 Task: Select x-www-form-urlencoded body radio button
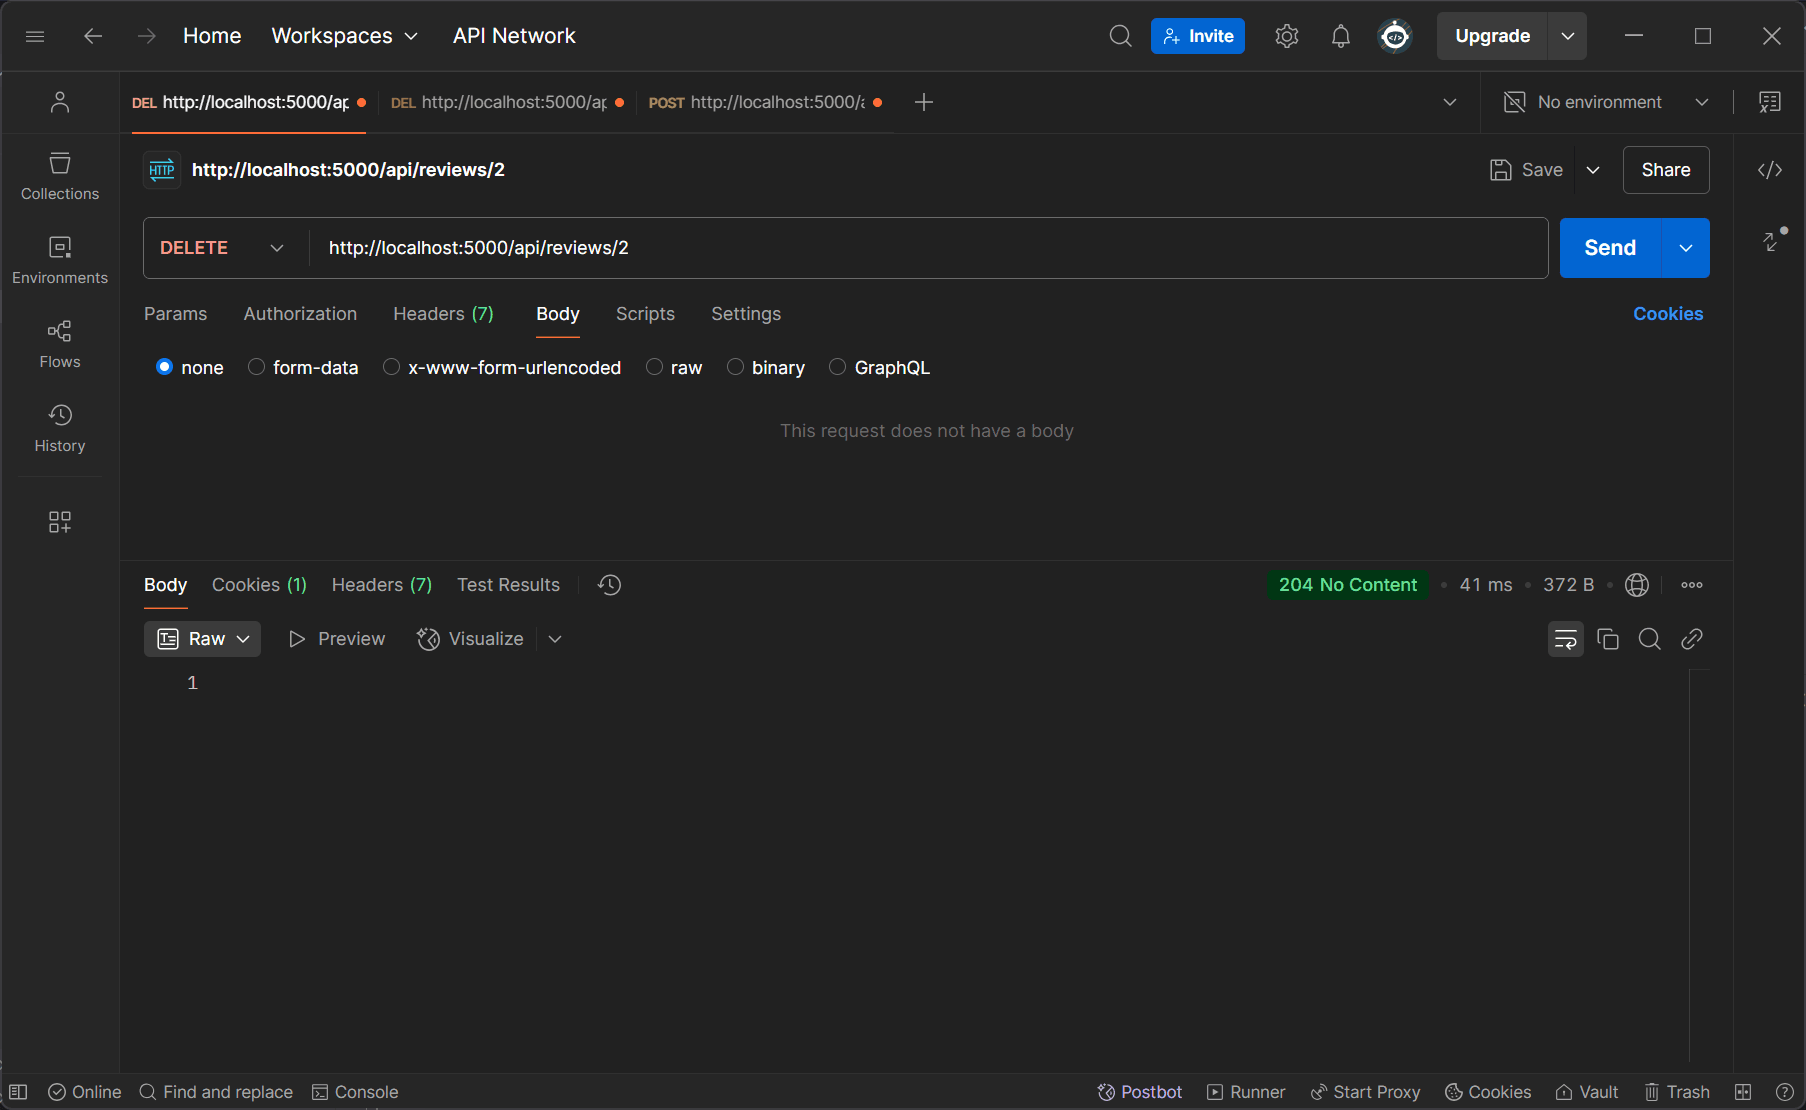[x=392, y=367]
